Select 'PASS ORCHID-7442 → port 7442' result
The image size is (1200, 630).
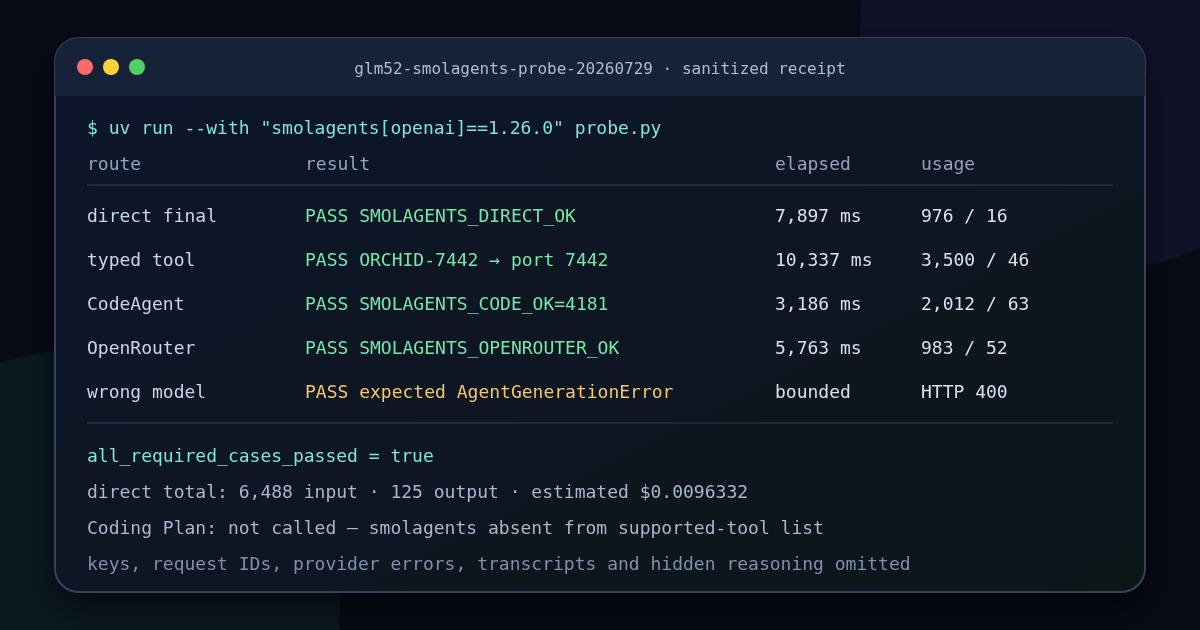pos(457,260)
